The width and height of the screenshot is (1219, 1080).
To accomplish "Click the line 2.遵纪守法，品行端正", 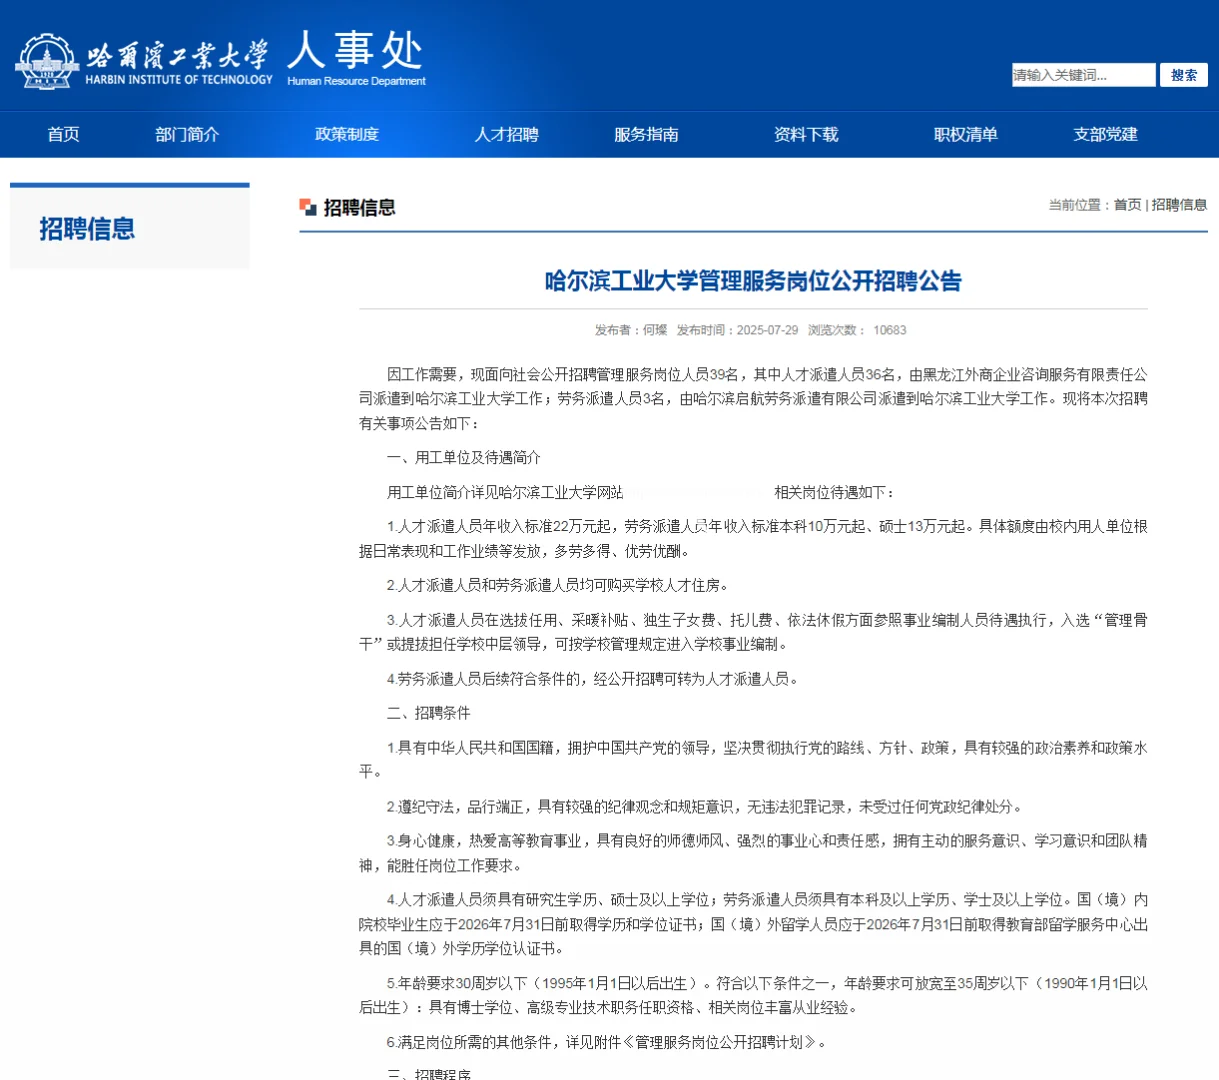I will pyautogui.click(x=705, y=806).
